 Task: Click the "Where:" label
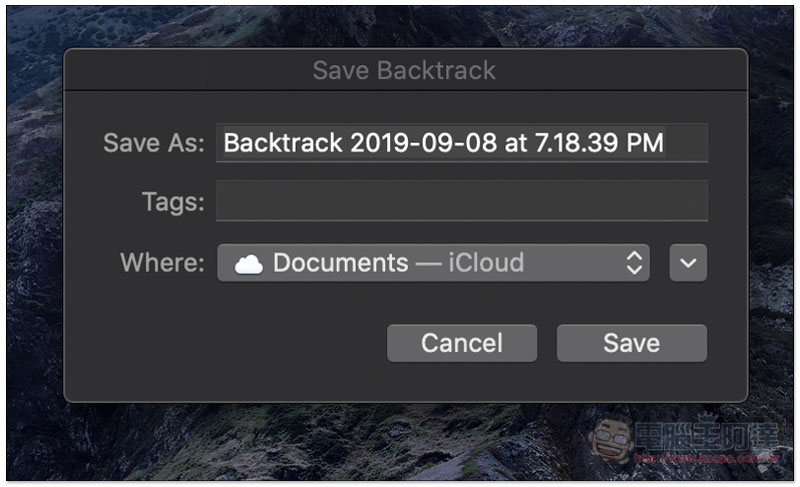pyautogui.click(x=162, y=263)
